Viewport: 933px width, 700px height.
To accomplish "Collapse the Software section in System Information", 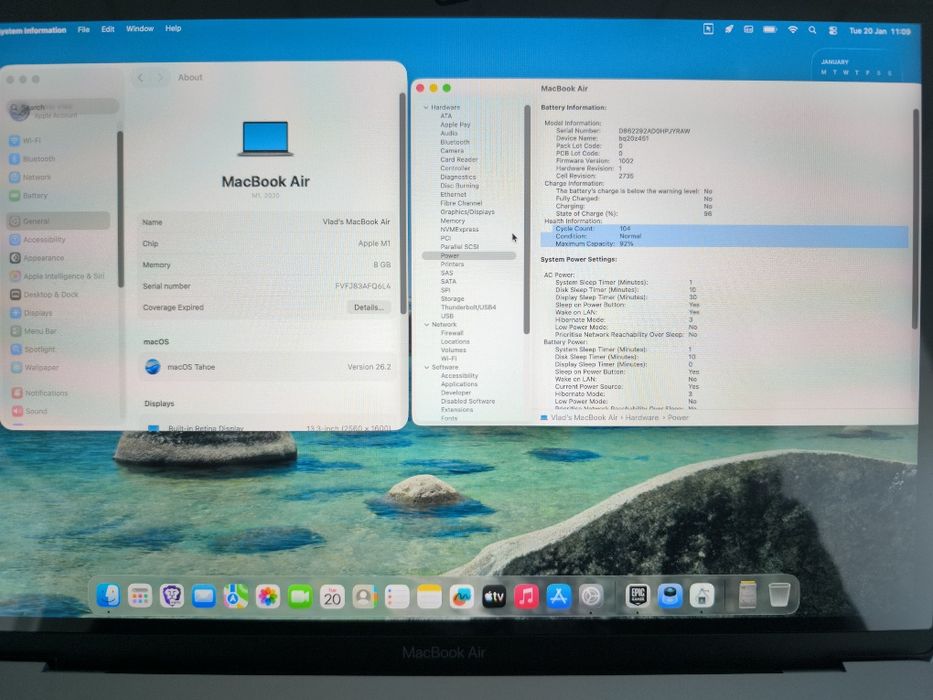I will click(427, 367).
